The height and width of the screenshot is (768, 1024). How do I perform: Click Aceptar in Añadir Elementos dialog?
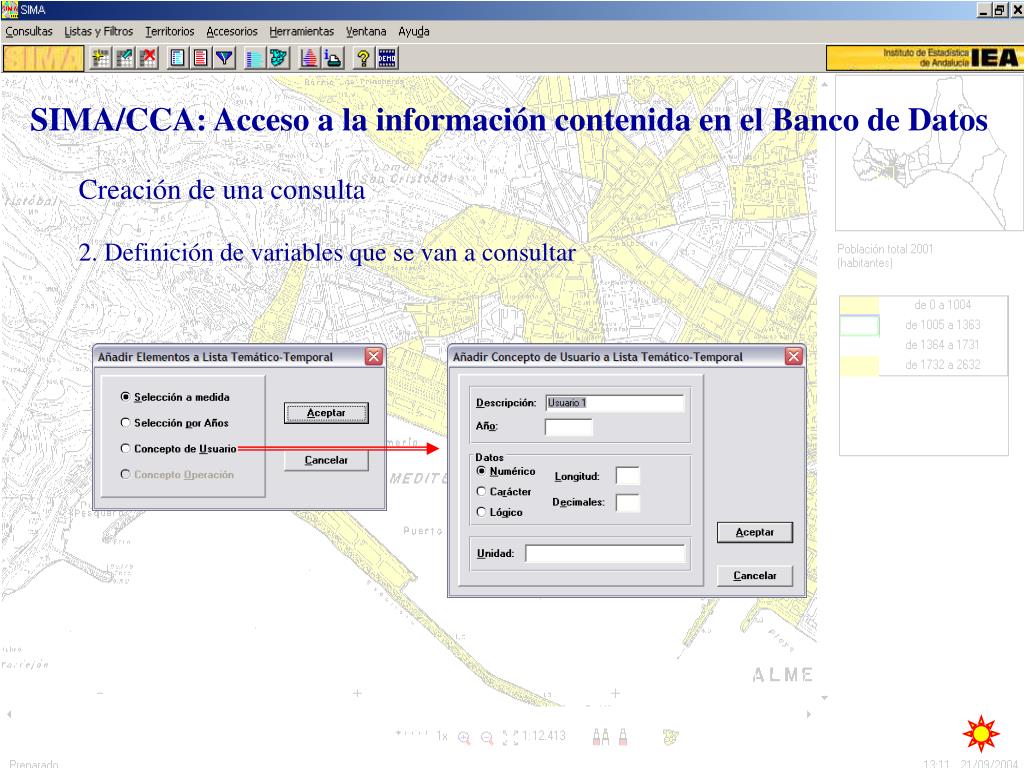326,413
